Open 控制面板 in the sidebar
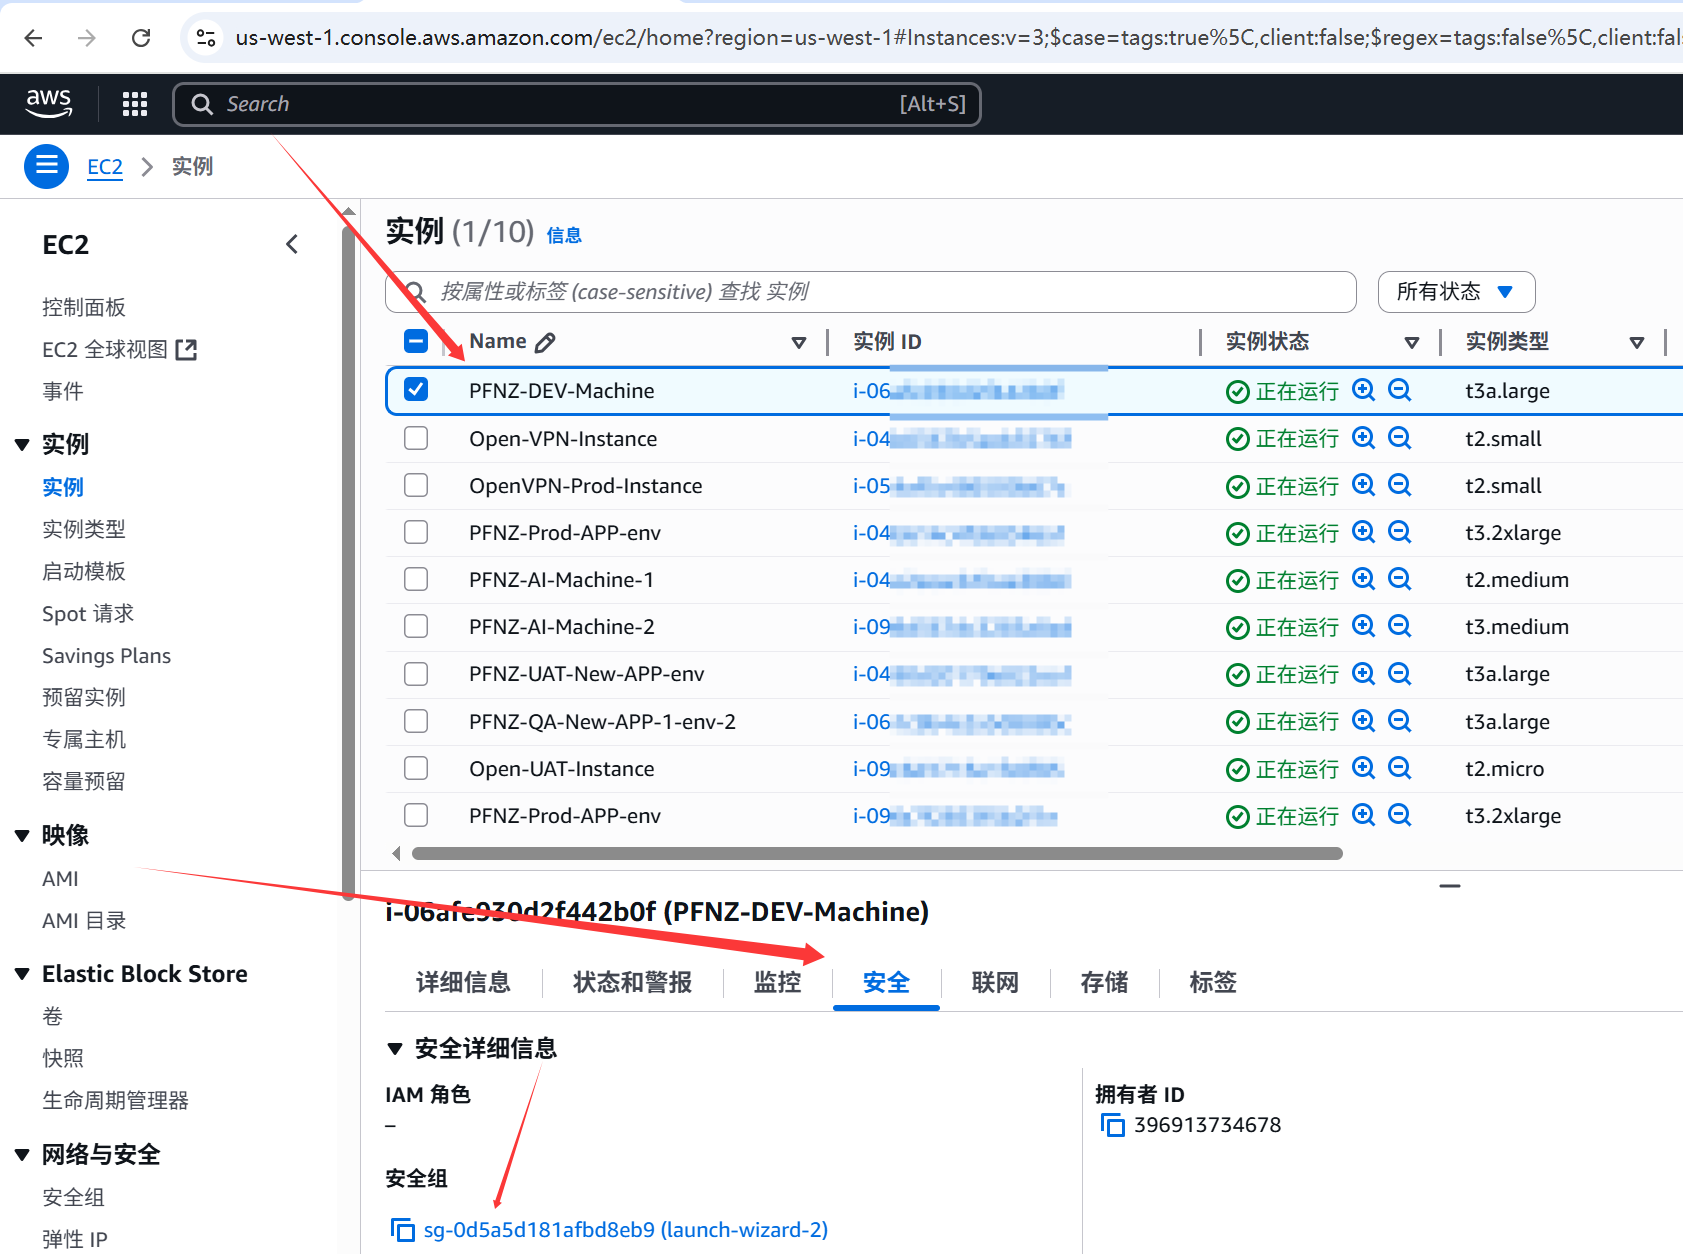The height and width of the screenshot is (1254, 1683). pyautogui.click(x=84, y=307)
